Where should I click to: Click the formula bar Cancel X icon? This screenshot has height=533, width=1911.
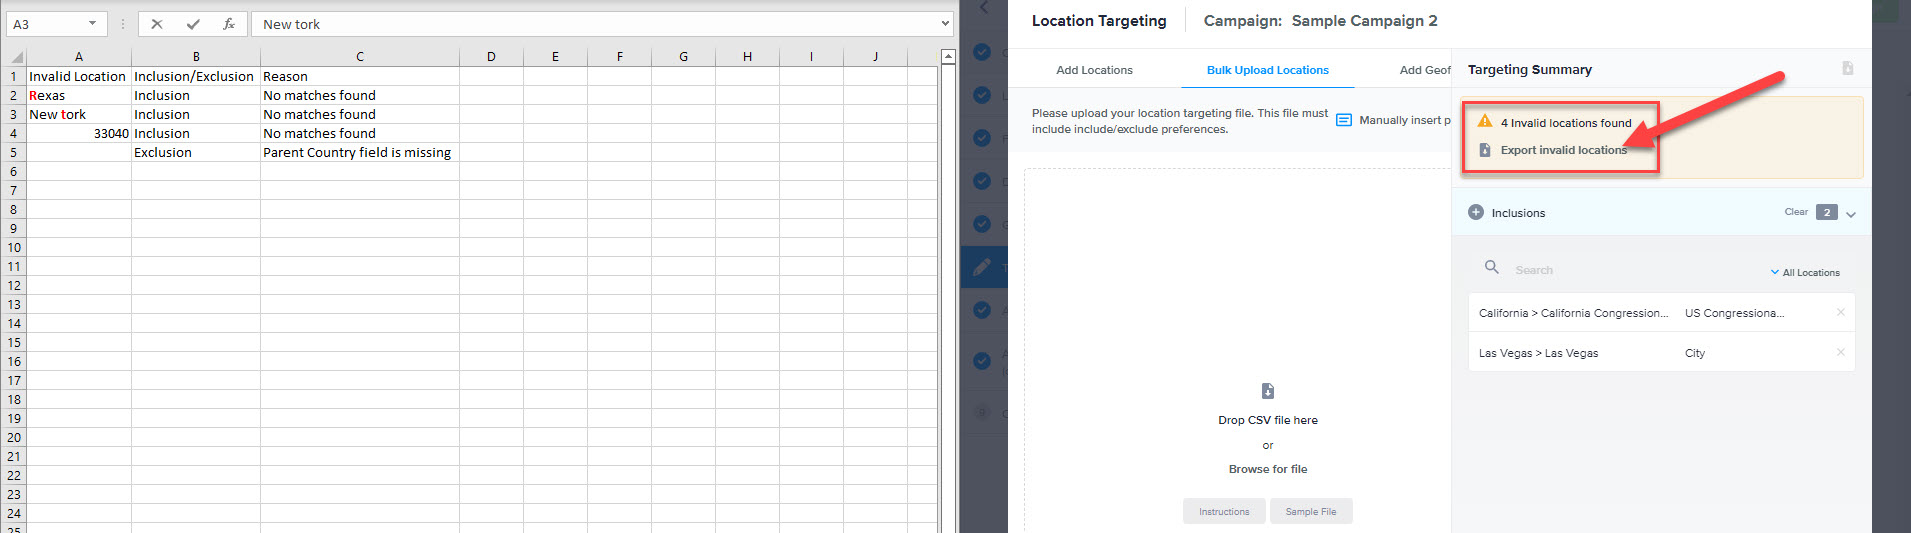tap(157, 24)
